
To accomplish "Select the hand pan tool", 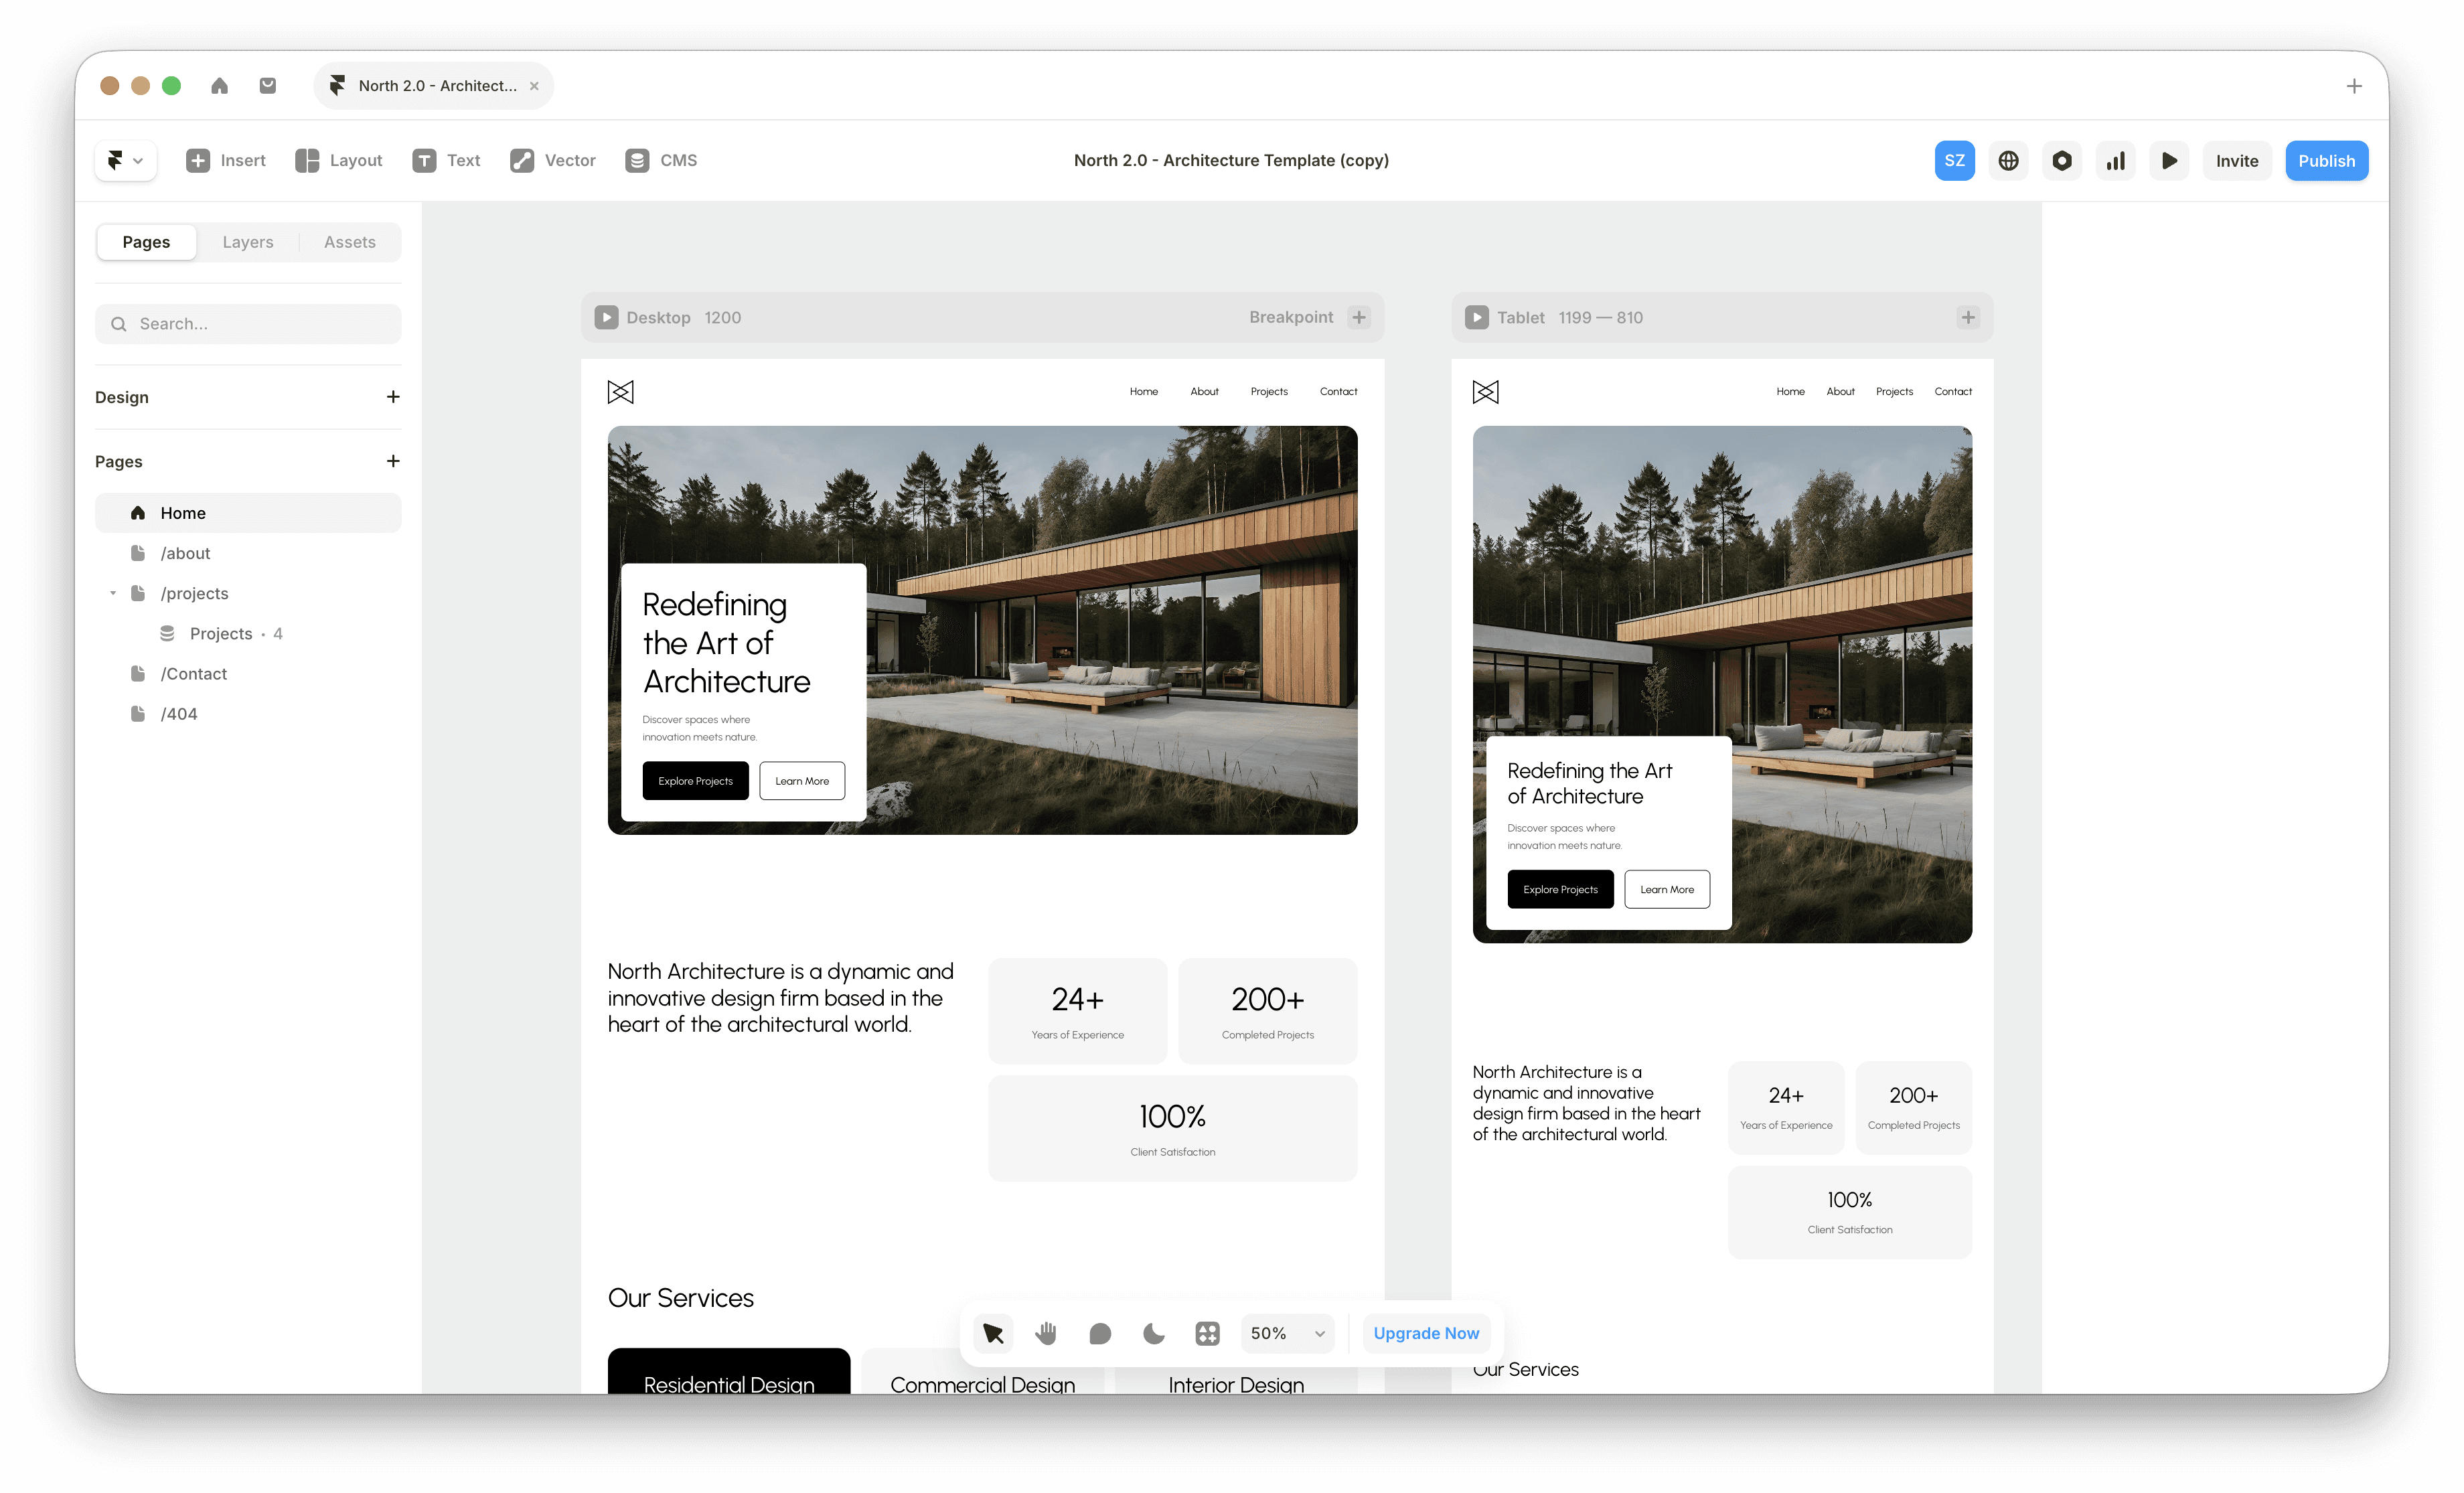I will point(1046,1333).
